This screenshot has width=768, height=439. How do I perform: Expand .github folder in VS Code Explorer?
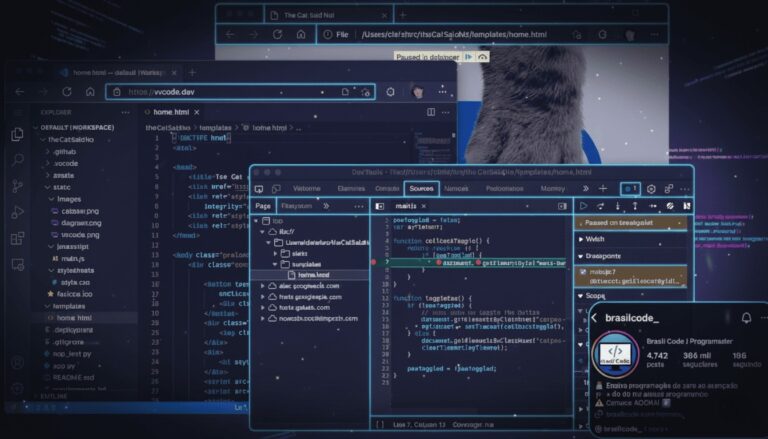[48, 151]
